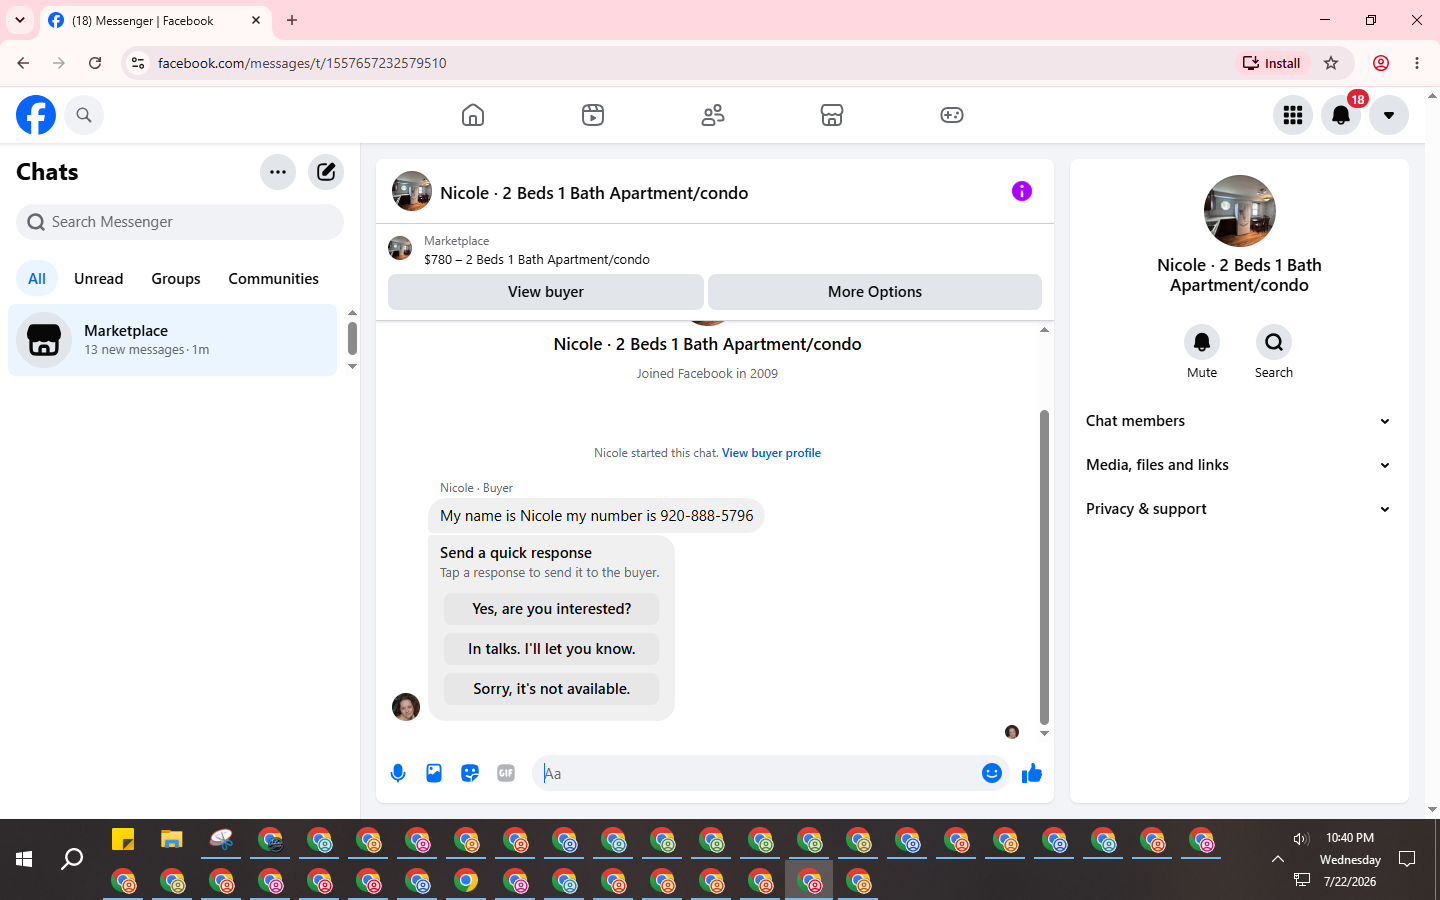The height and width of the screenshot is (900, 1440).
Task: Send quick reply 'Sorry, it's not available.'
Action: coord(552,689)
